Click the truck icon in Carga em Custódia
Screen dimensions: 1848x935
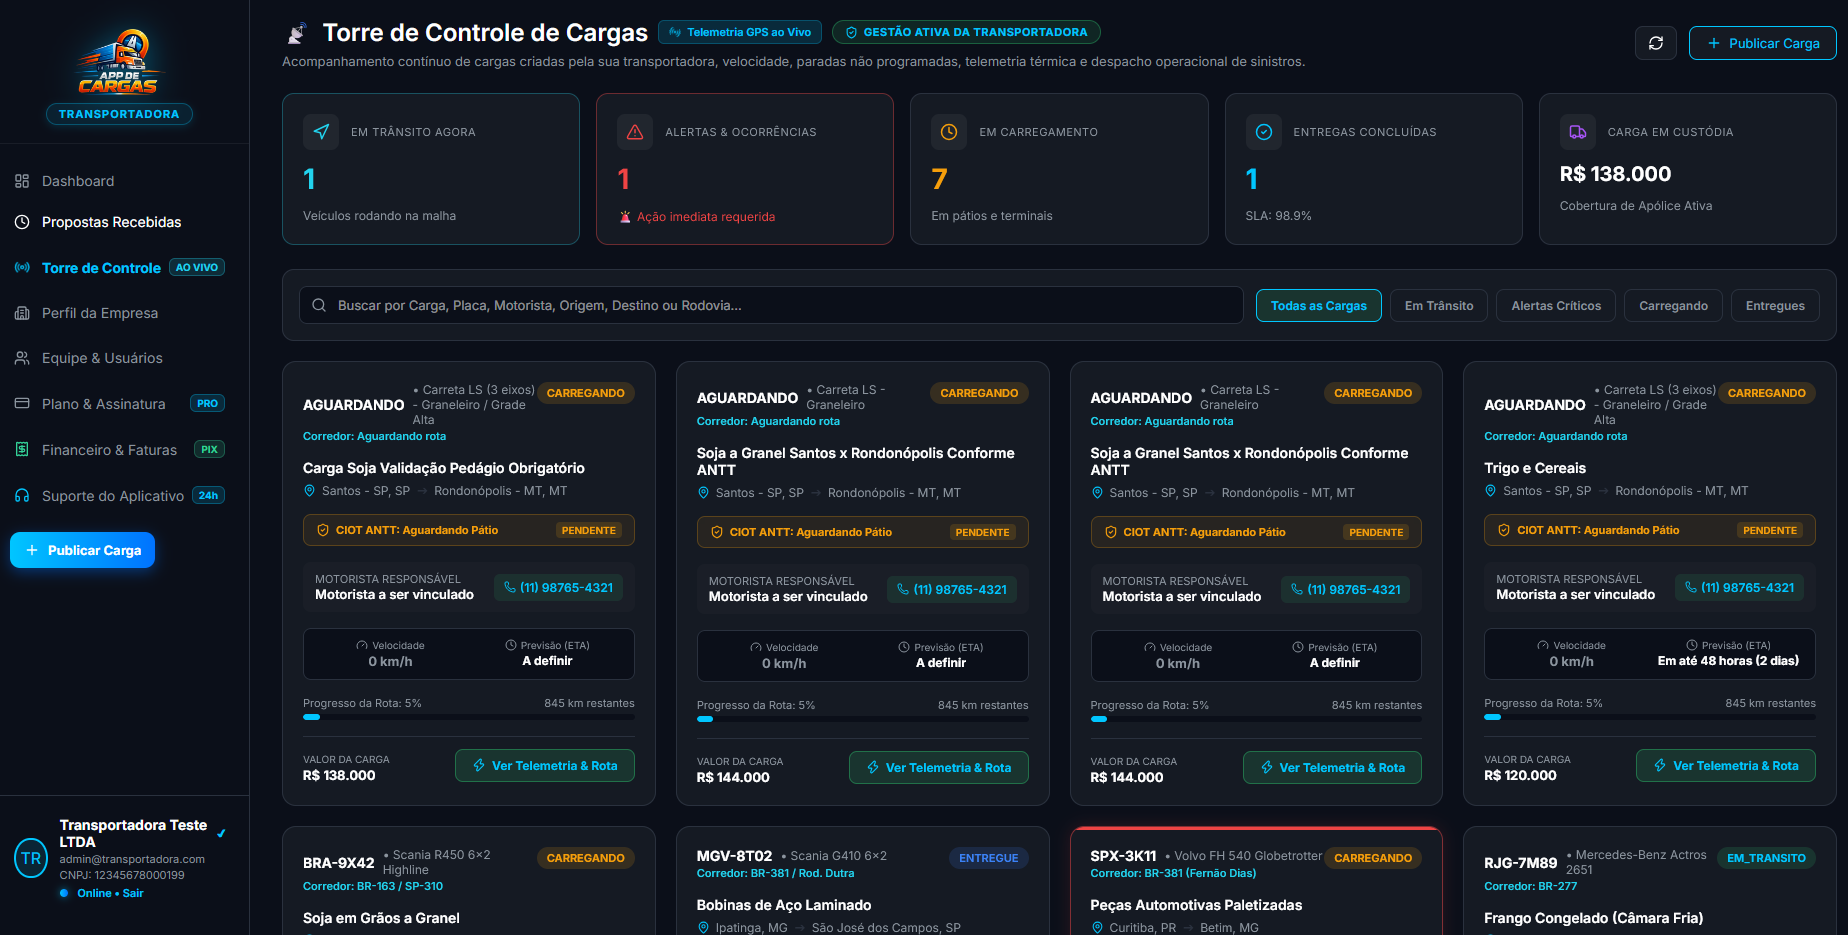coord(1577,132)
